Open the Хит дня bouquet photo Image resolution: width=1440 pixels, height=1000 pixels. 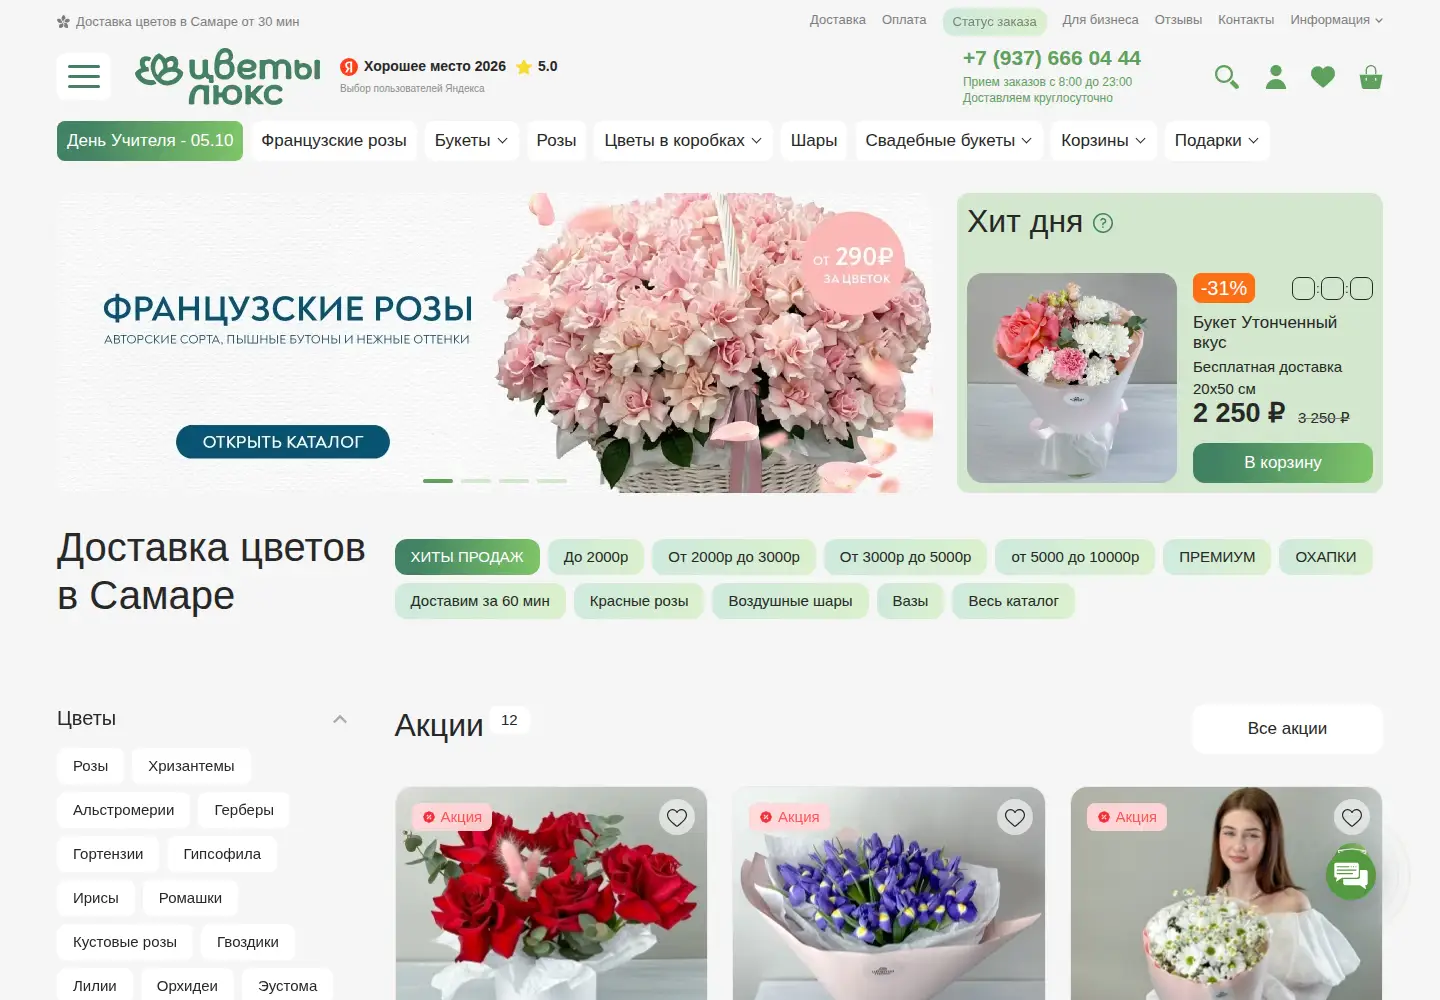[1072, 378]
